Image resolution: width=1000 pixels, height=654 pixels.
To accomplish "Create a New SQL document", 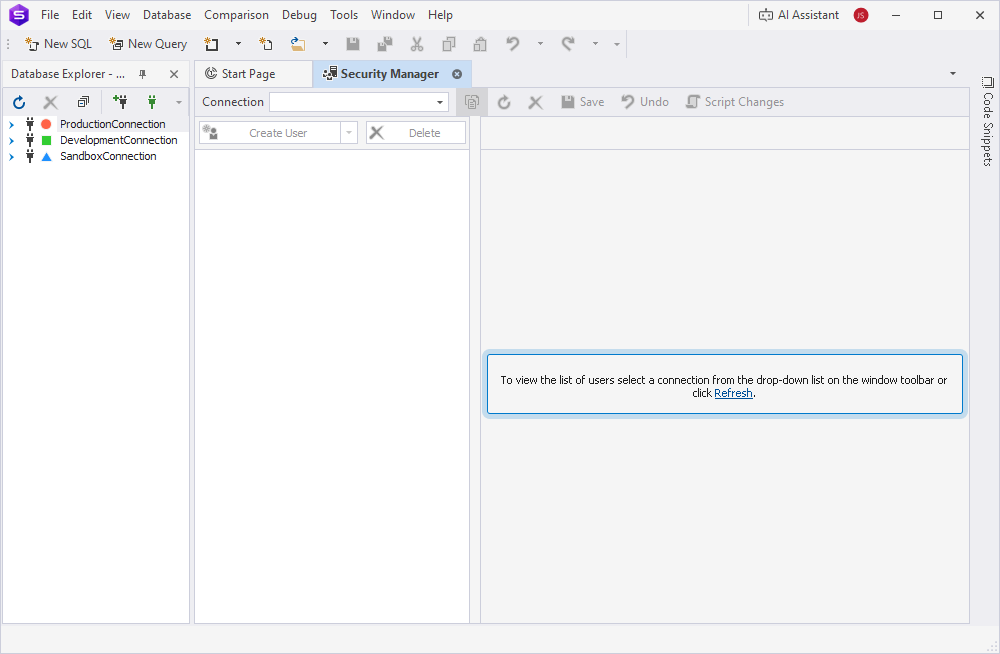I will (x=58, y=44).
